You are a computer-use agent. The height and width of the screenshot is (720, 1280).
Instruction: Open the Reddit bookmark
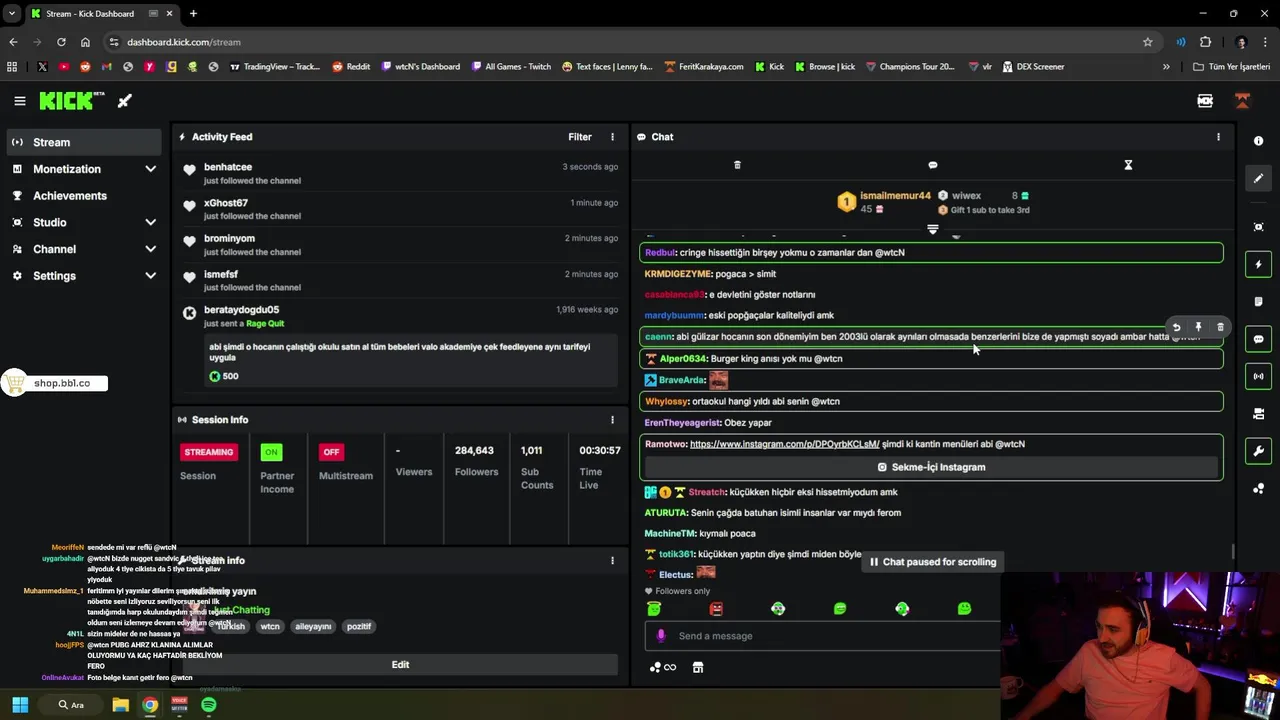pos(351,67)
